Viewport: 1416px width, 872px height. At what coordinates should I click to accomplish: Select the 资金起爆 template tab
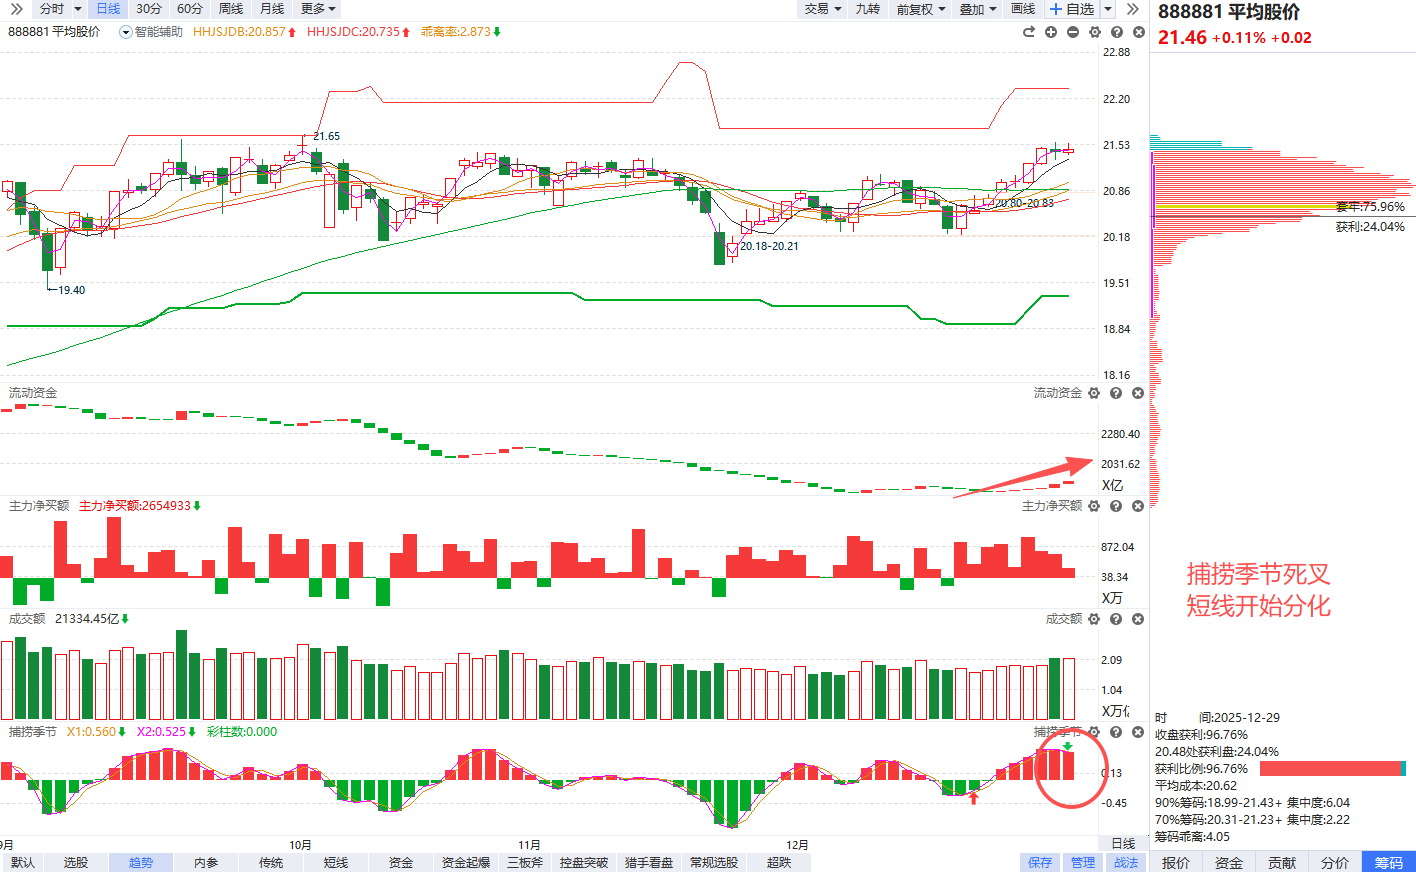pyautogui.click(x=466, y=862)
